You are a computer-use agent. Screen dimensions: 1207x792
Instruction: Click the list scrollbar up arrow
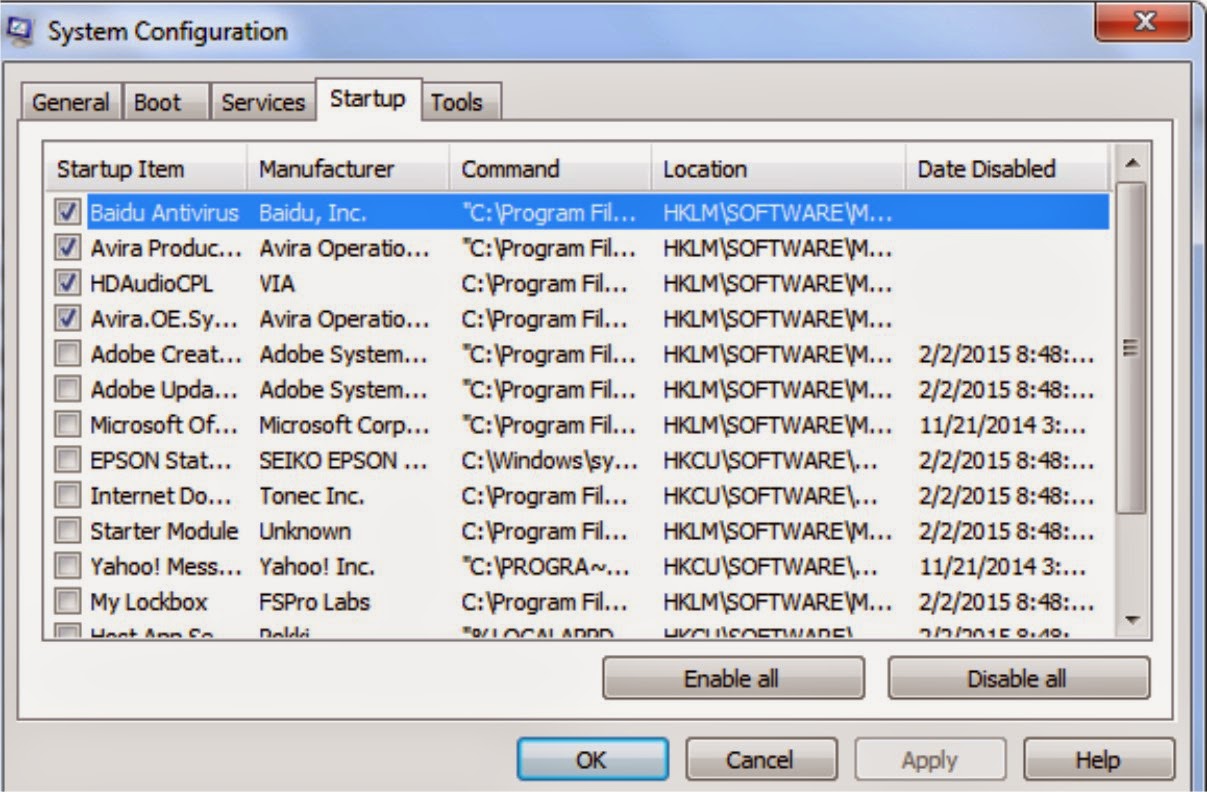tap(1131, 163)
